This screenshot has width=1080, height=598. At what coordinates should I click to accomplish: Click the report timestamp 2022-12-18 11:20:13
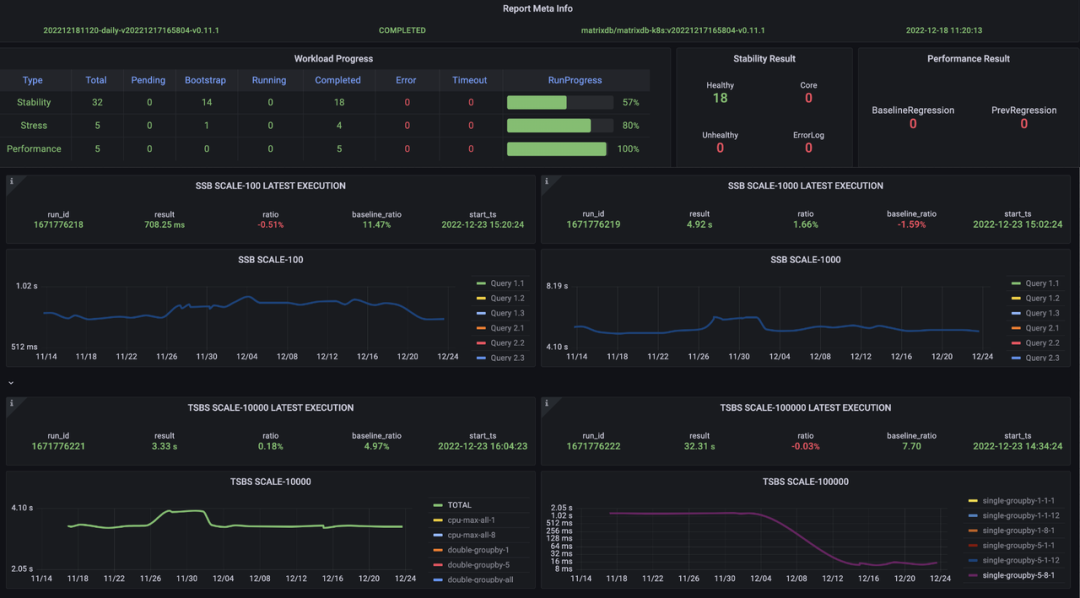coord(944,30)
